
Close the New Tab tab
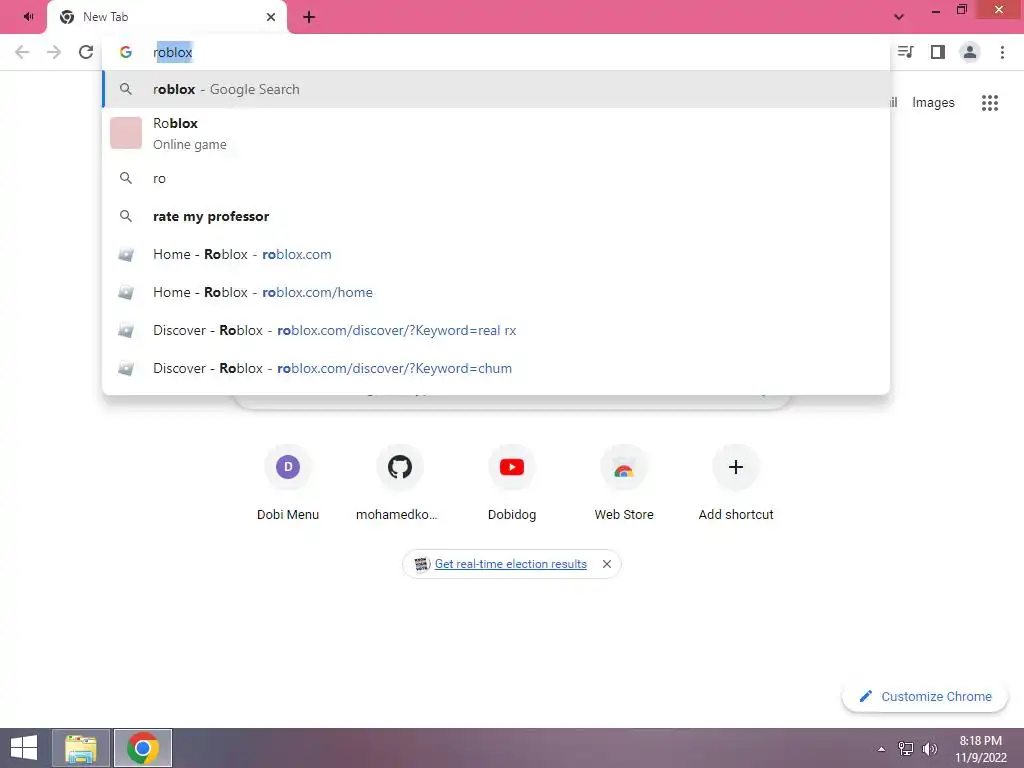[x=270, y=17]
